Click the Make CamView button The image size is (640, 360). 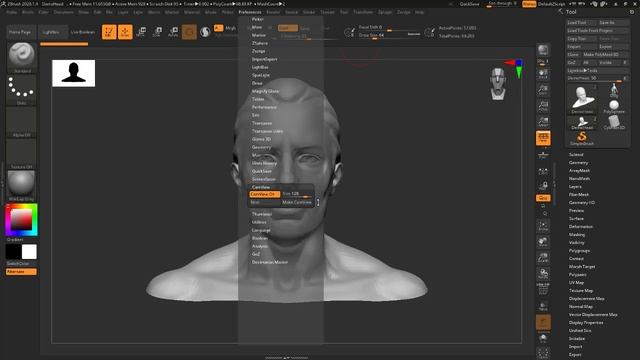(297, 202)
